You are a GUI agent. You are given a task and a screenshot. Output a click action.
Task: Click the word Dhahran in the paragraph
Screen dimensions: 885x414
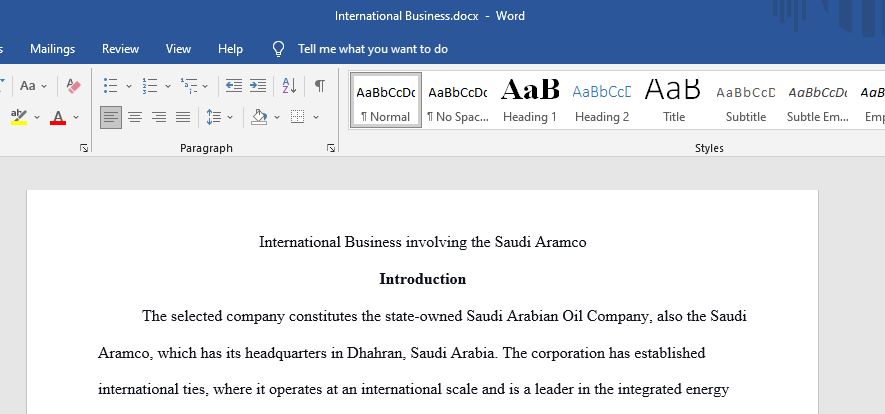point(376,353)
